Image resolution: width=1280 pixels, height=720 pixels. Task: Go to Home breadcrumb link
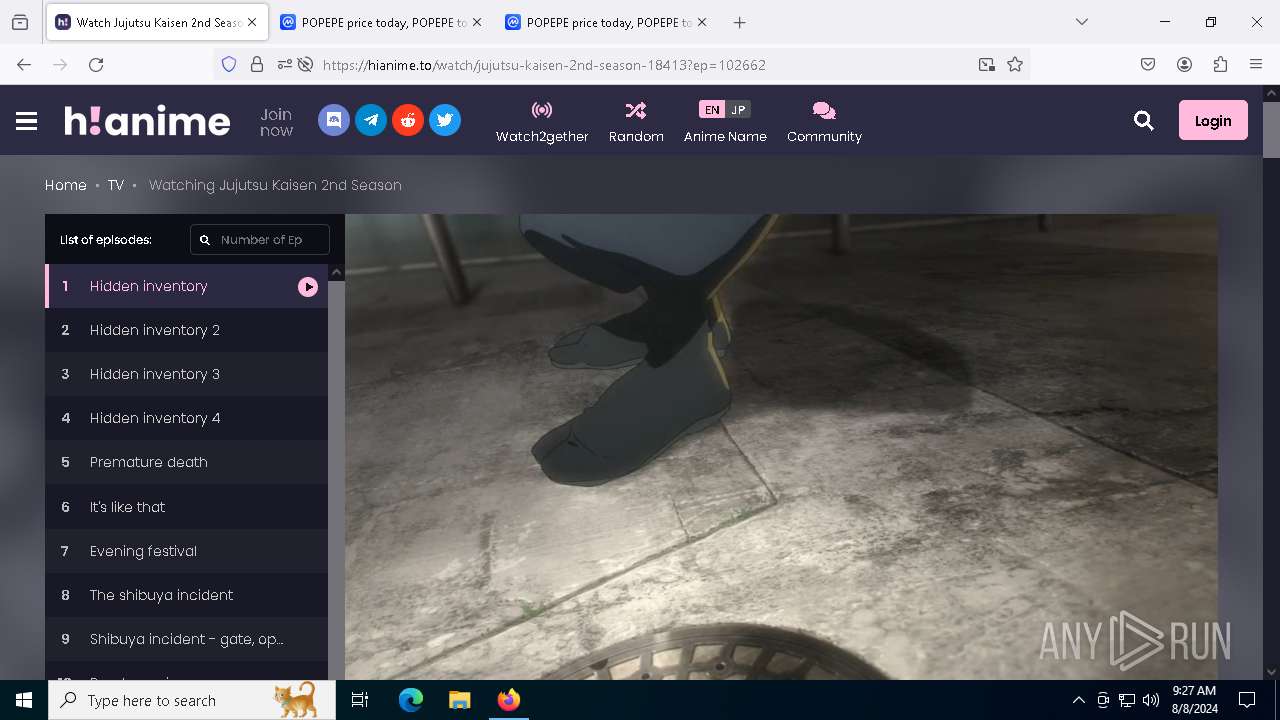[x=66, y=185]
